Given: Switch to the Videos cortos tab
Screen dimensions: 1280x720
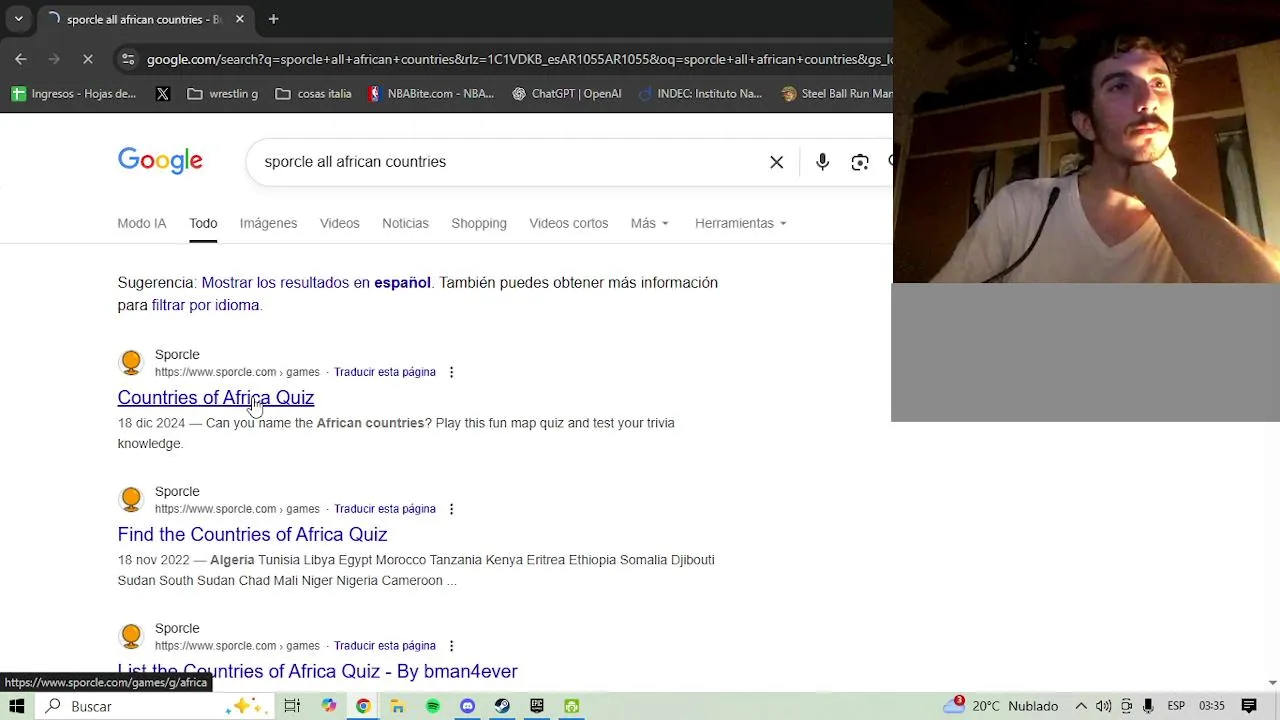Looking at the screenshot, I should coord(568,223).
